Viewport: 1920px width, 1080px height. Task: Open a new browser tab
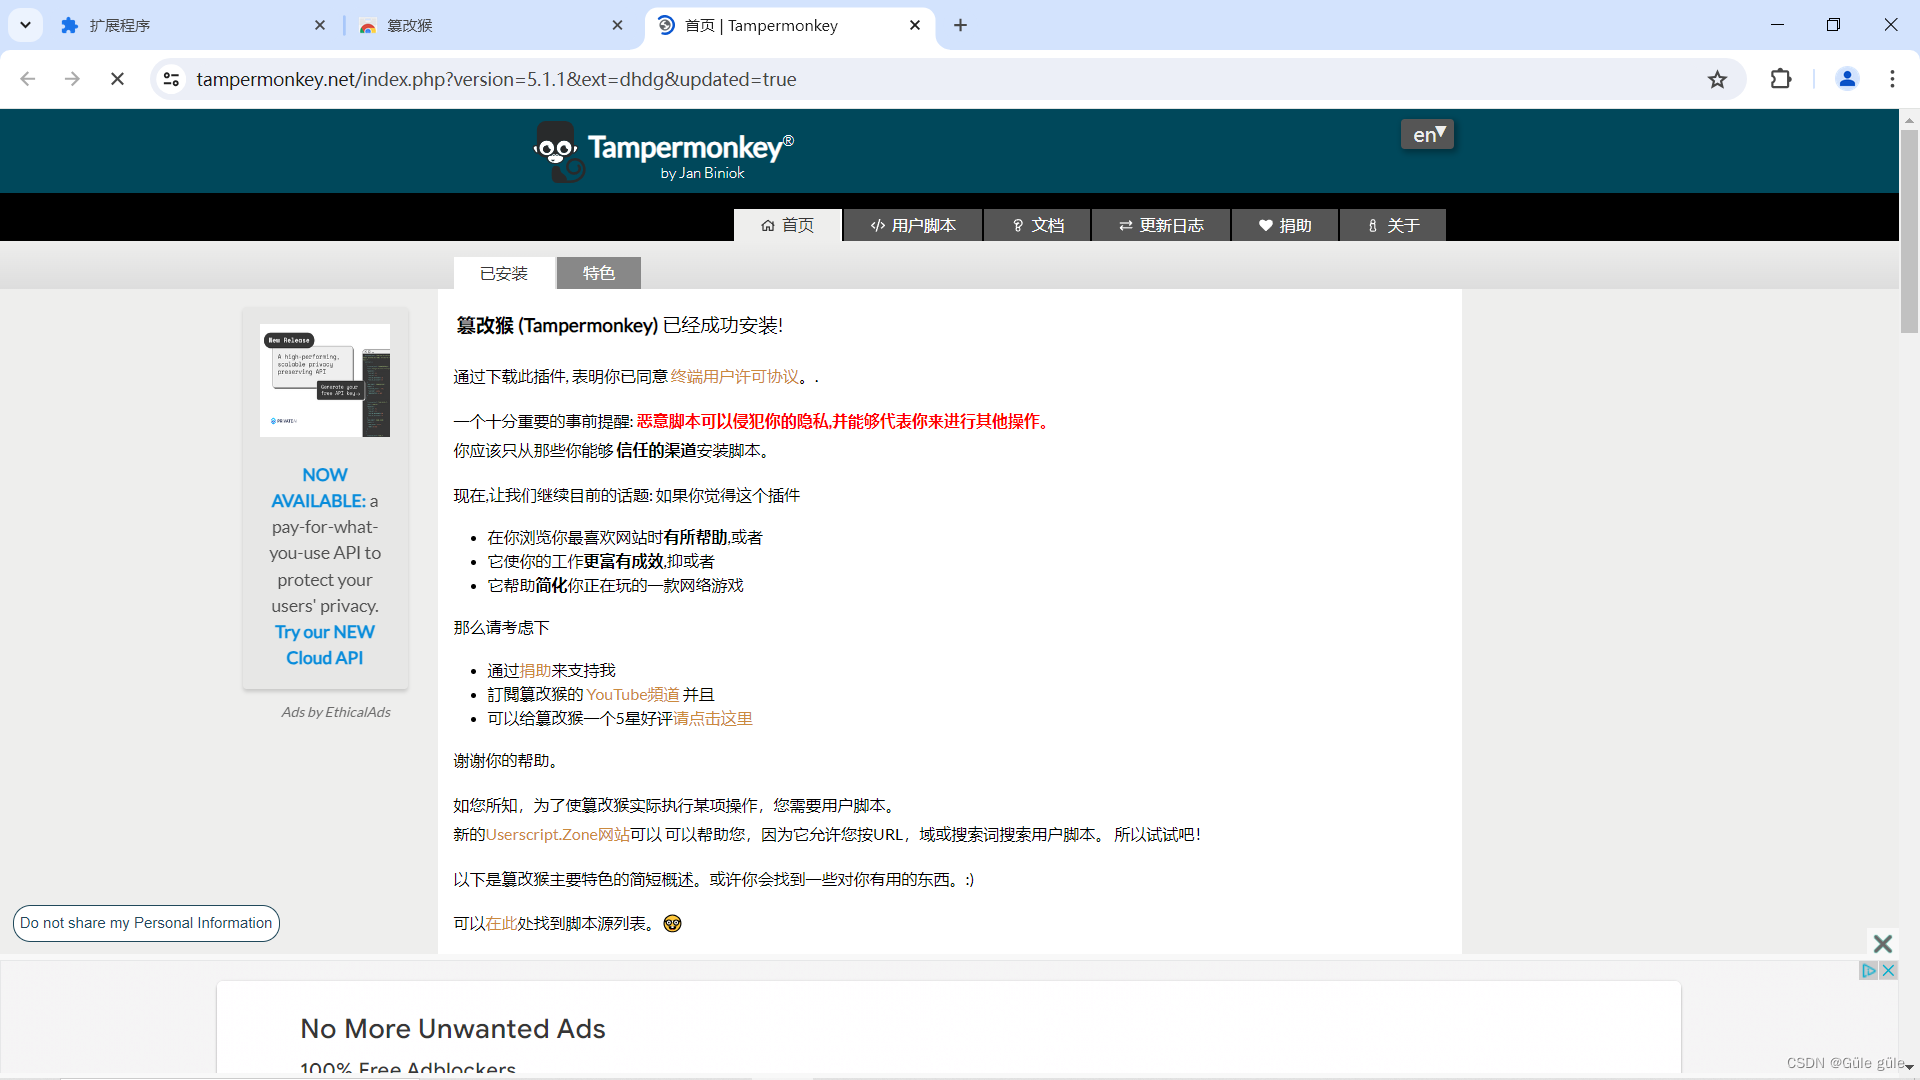pos(960,25)
